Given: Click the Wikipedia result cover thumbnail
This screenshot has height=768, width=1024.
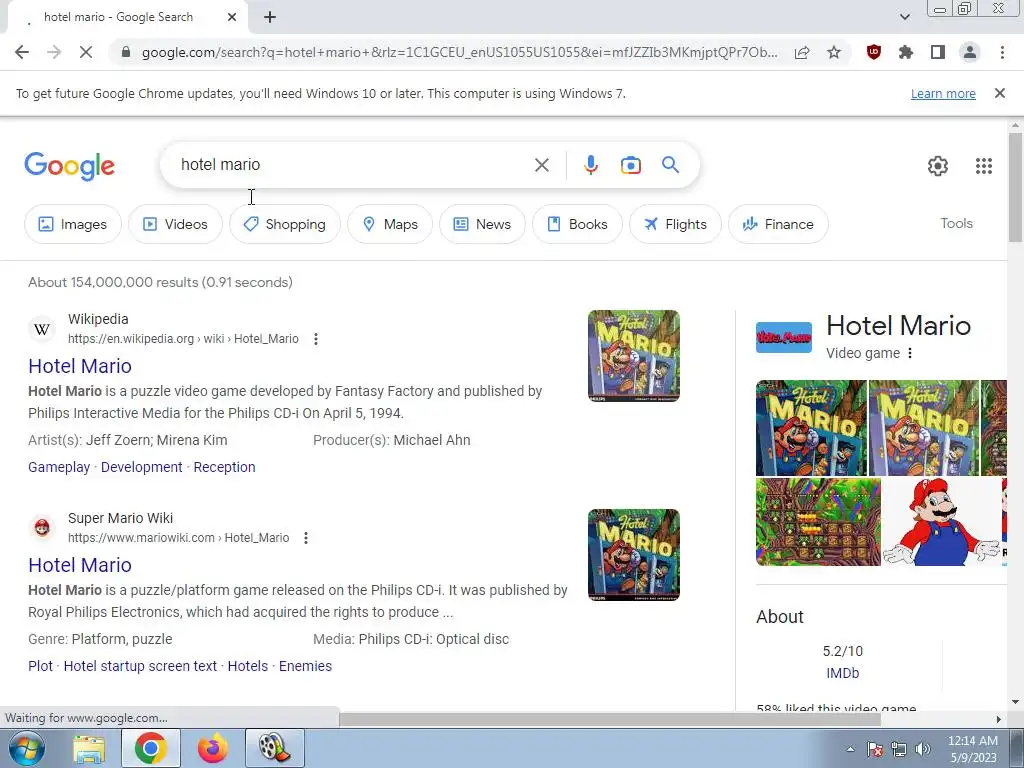Looking at the screenshot, I should click(633, 356).
